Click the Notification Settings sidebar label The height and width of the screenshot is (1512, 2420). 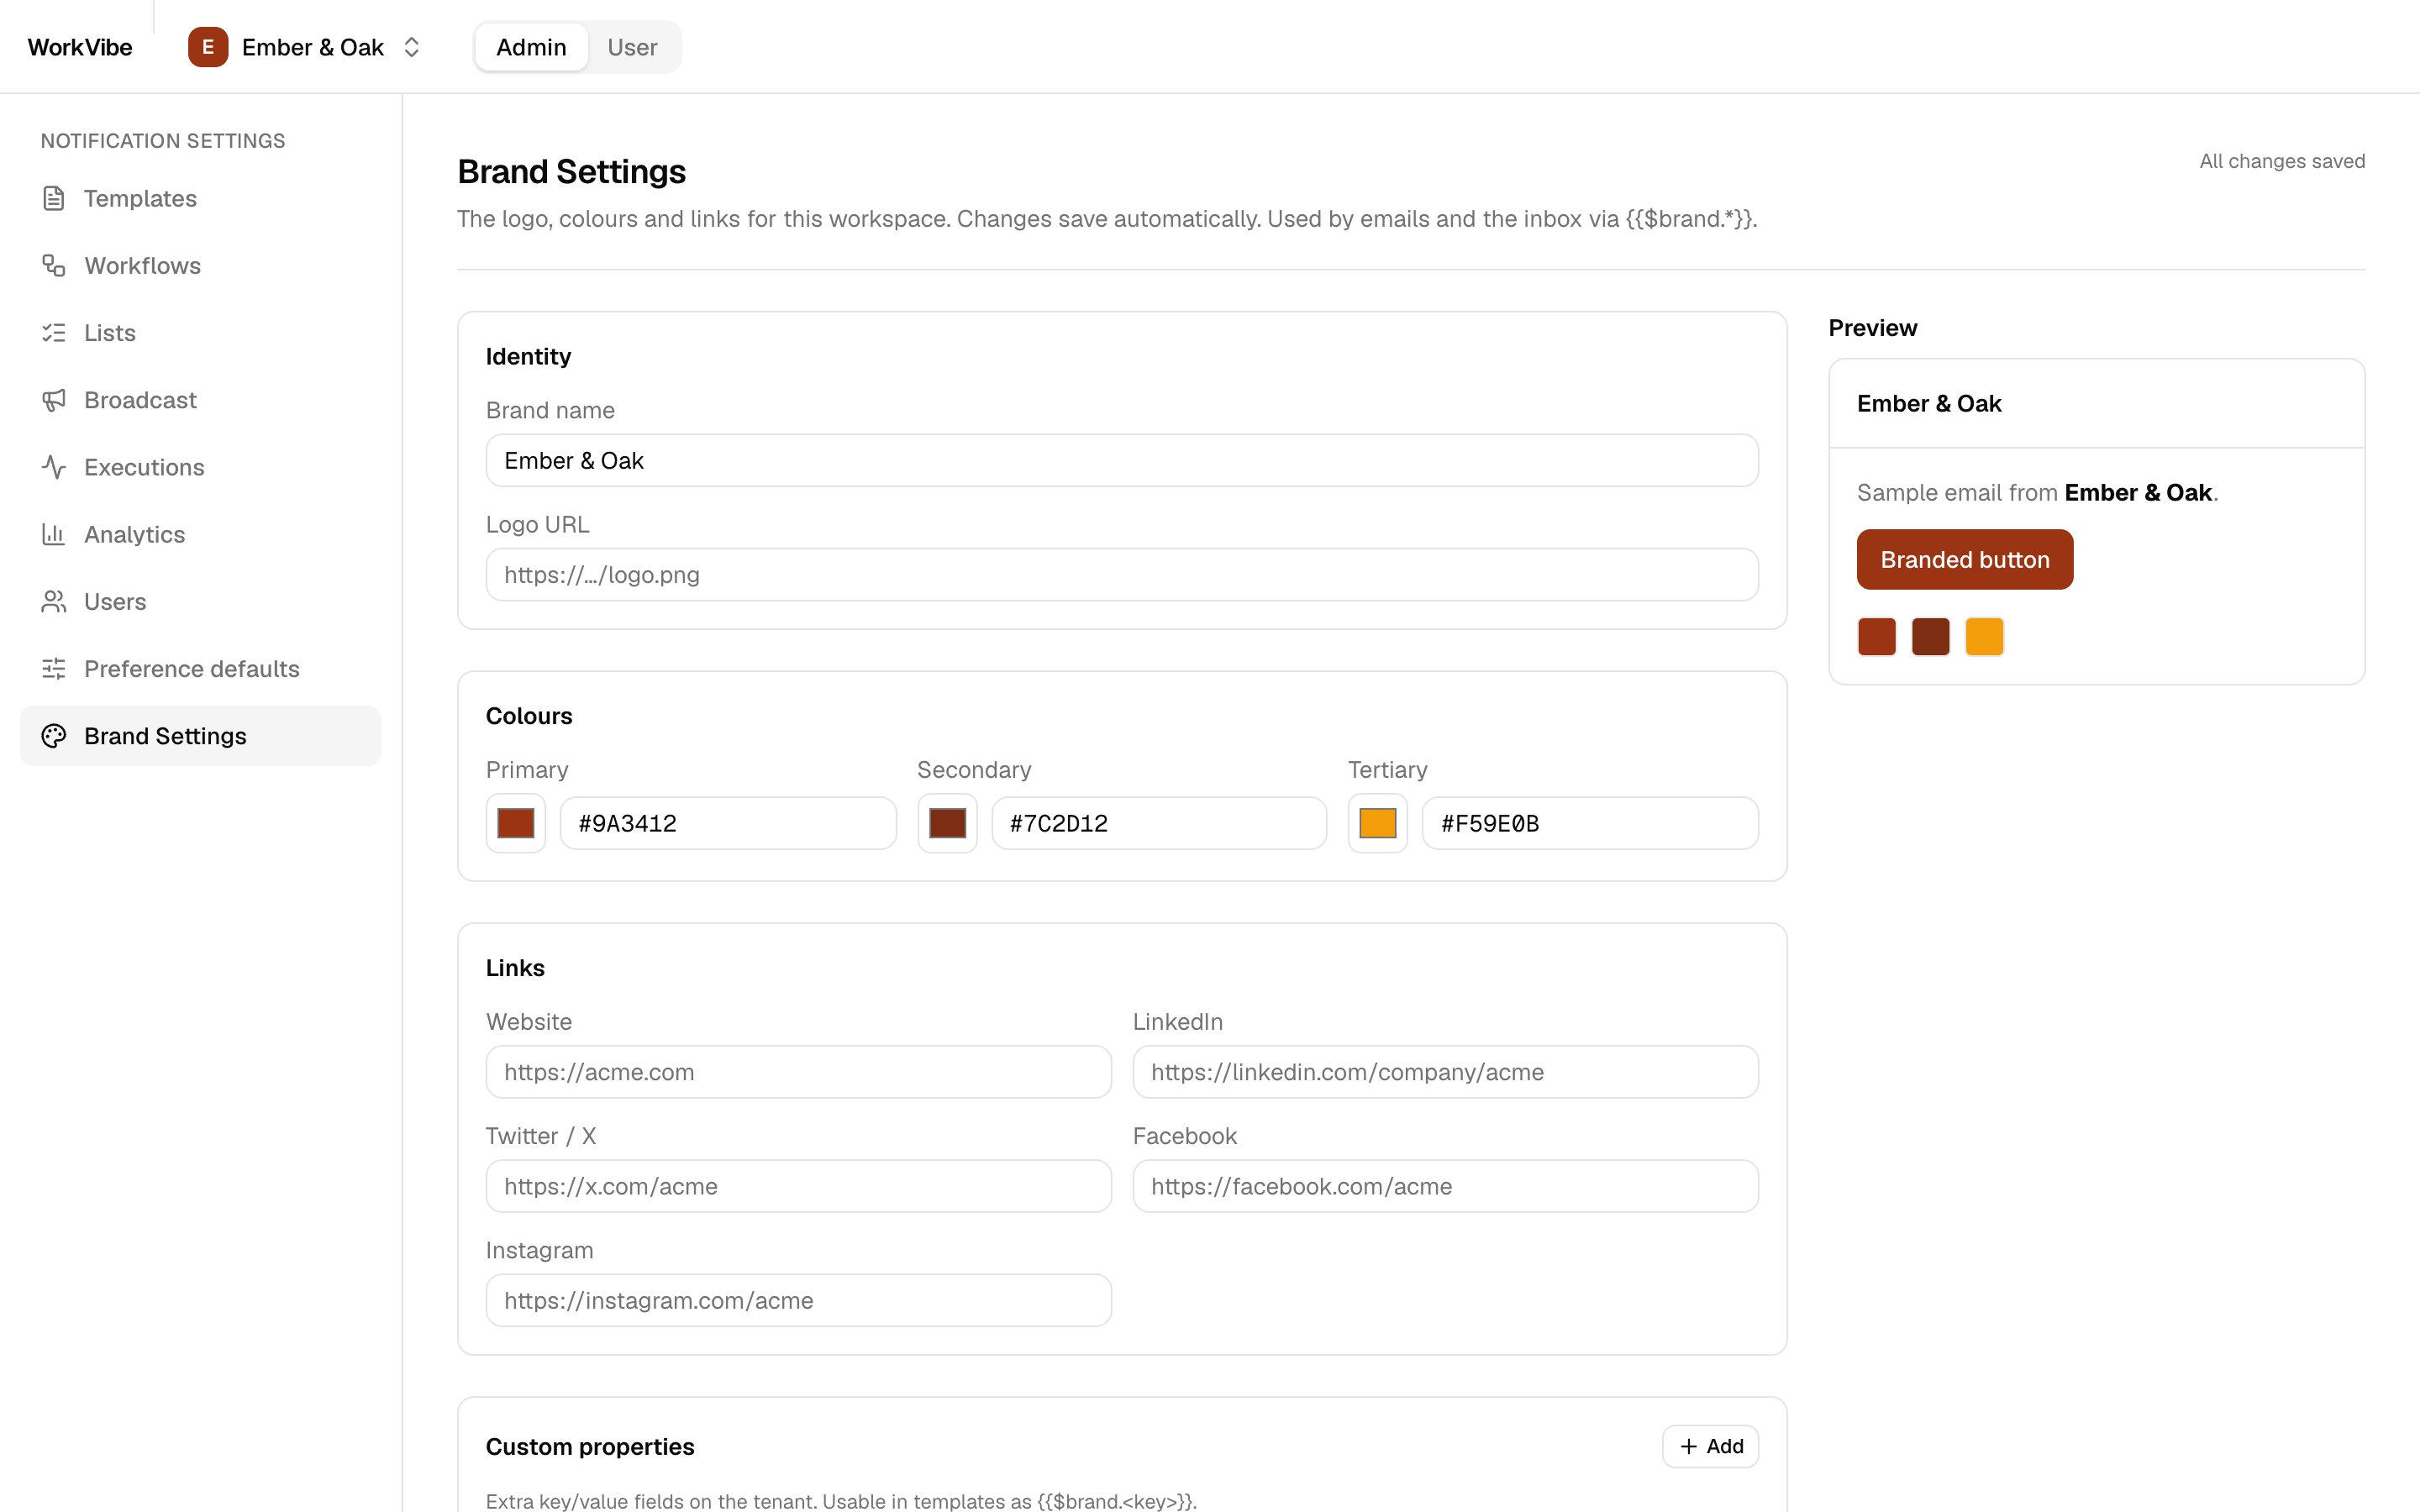coord(163,141)
